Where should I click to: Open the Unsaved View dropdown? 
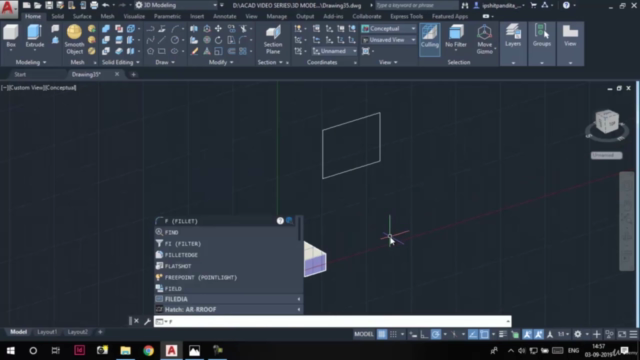[x=389, y=40]
